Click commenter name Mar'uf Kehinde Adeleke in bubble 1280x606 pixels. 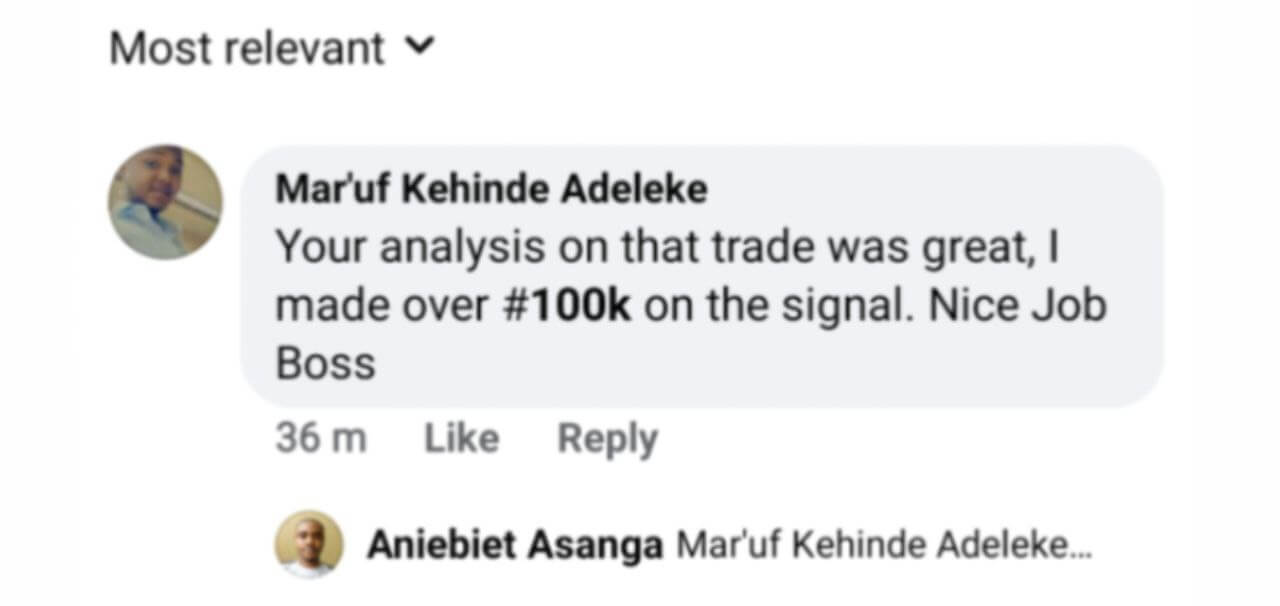coord(491,190)
